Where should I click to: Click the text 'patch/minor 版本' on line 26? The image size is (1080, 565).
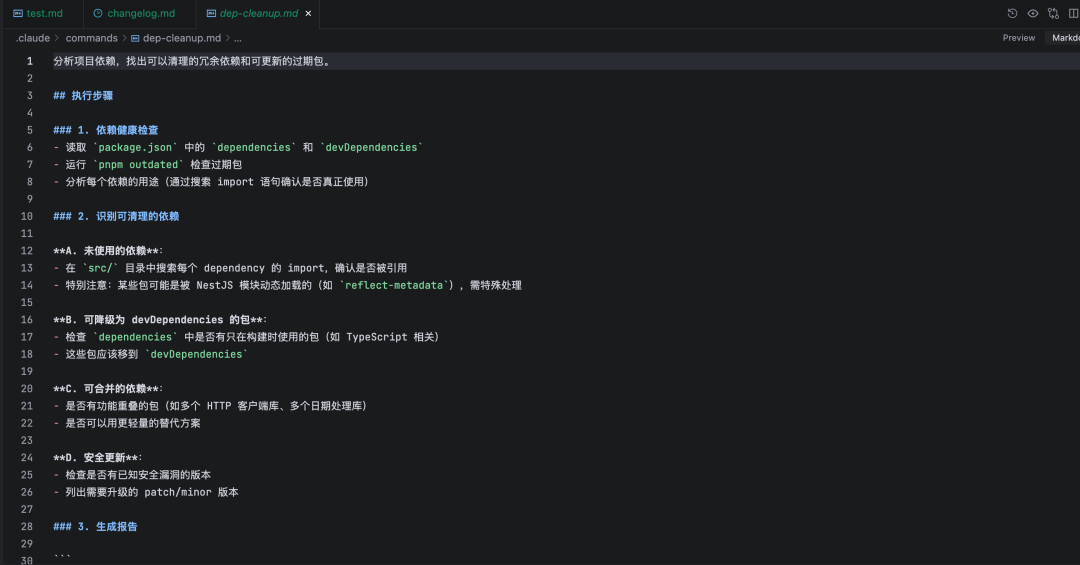coord(191,492)
